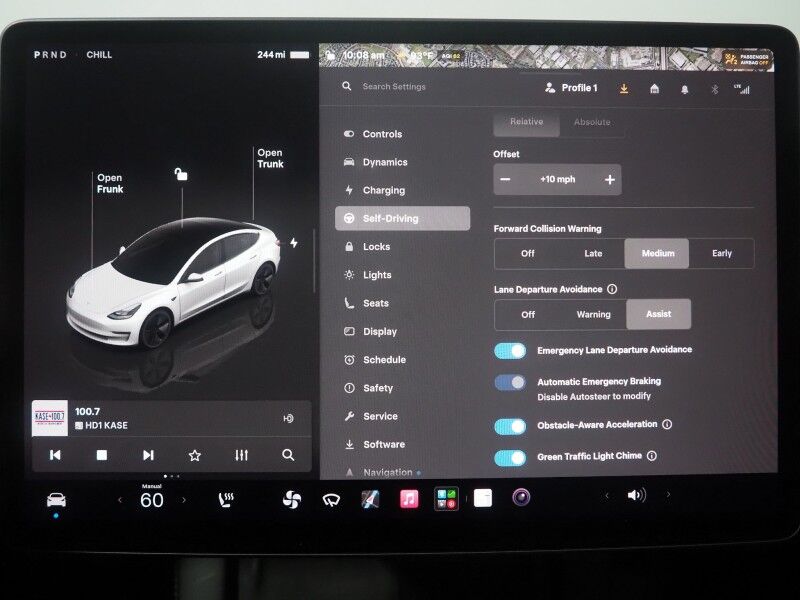Open Bluetooth settings icon
The image size is (800, 600).
click(x=715, y=89)
